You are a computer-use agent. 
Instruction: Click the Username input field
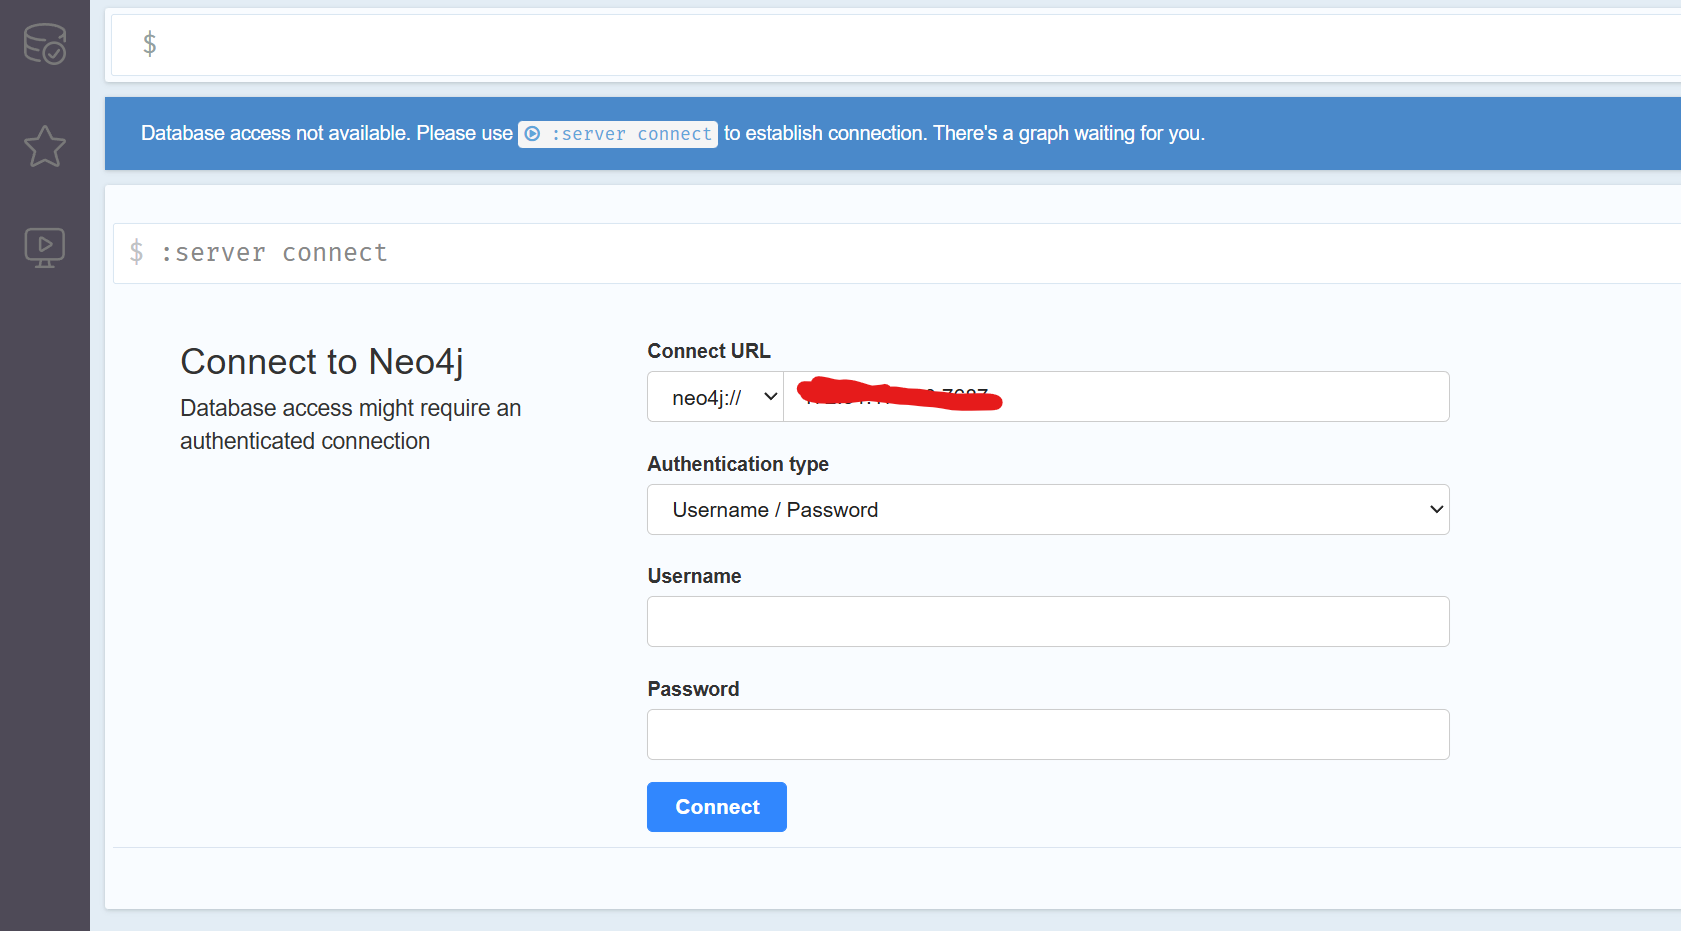click(x=1048, y=622)
